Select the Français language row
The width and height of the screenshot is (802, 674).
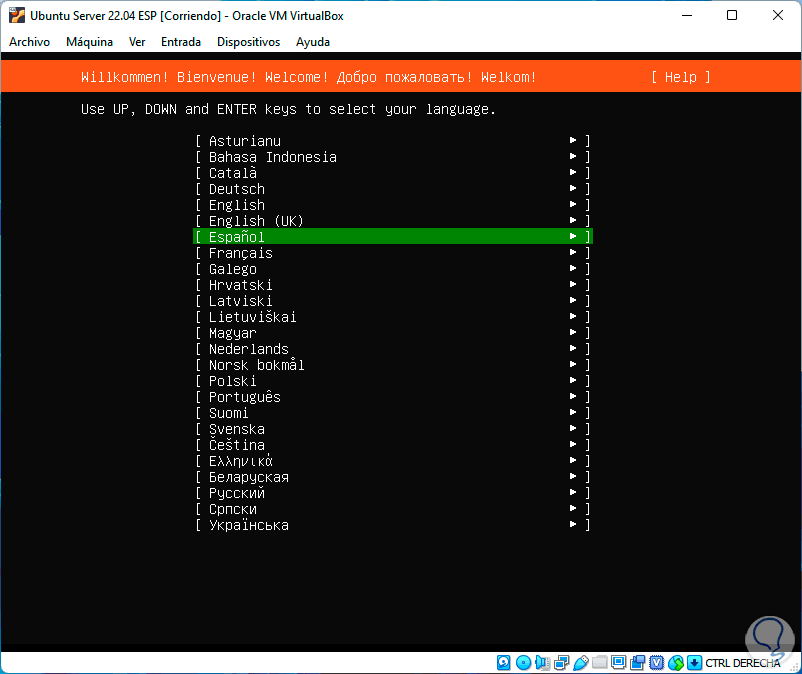[393, 253]
